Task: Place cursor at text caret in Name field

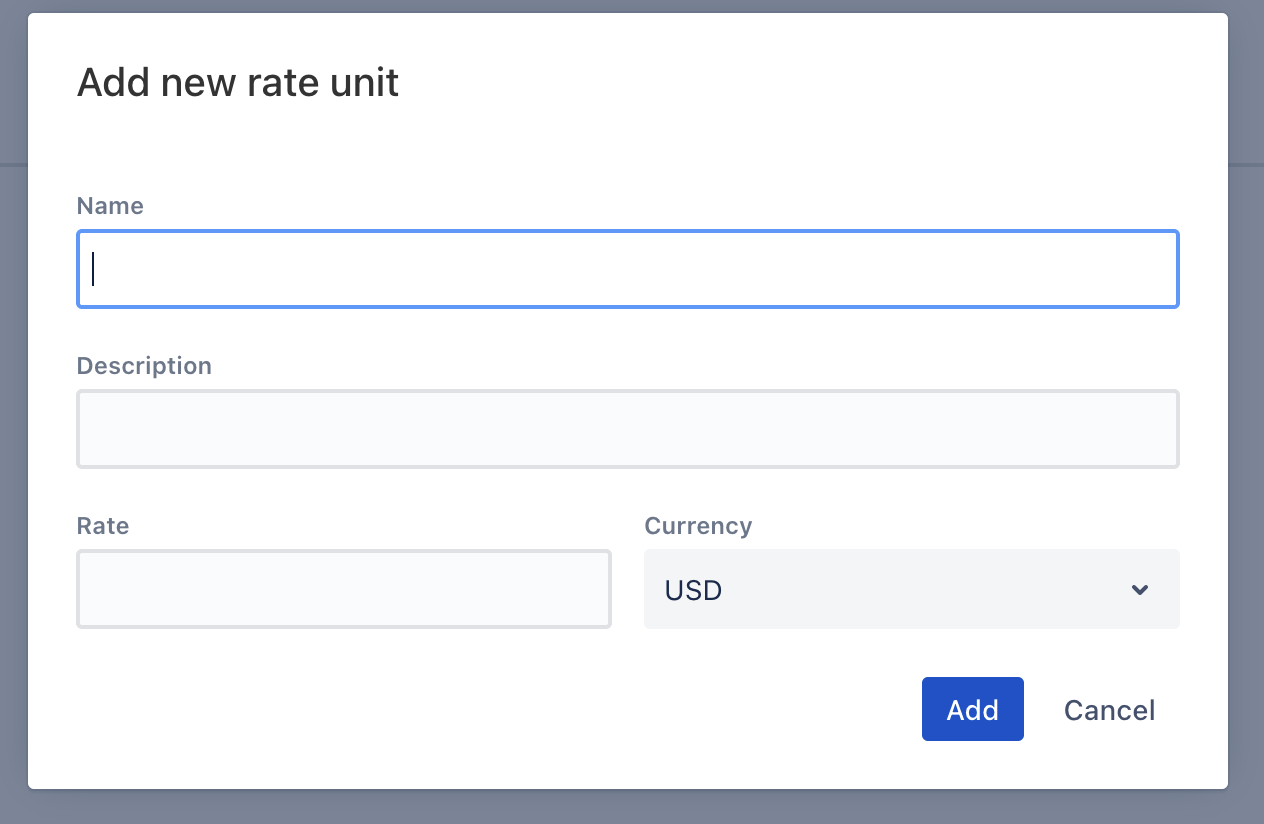Action: pos(93,269)
